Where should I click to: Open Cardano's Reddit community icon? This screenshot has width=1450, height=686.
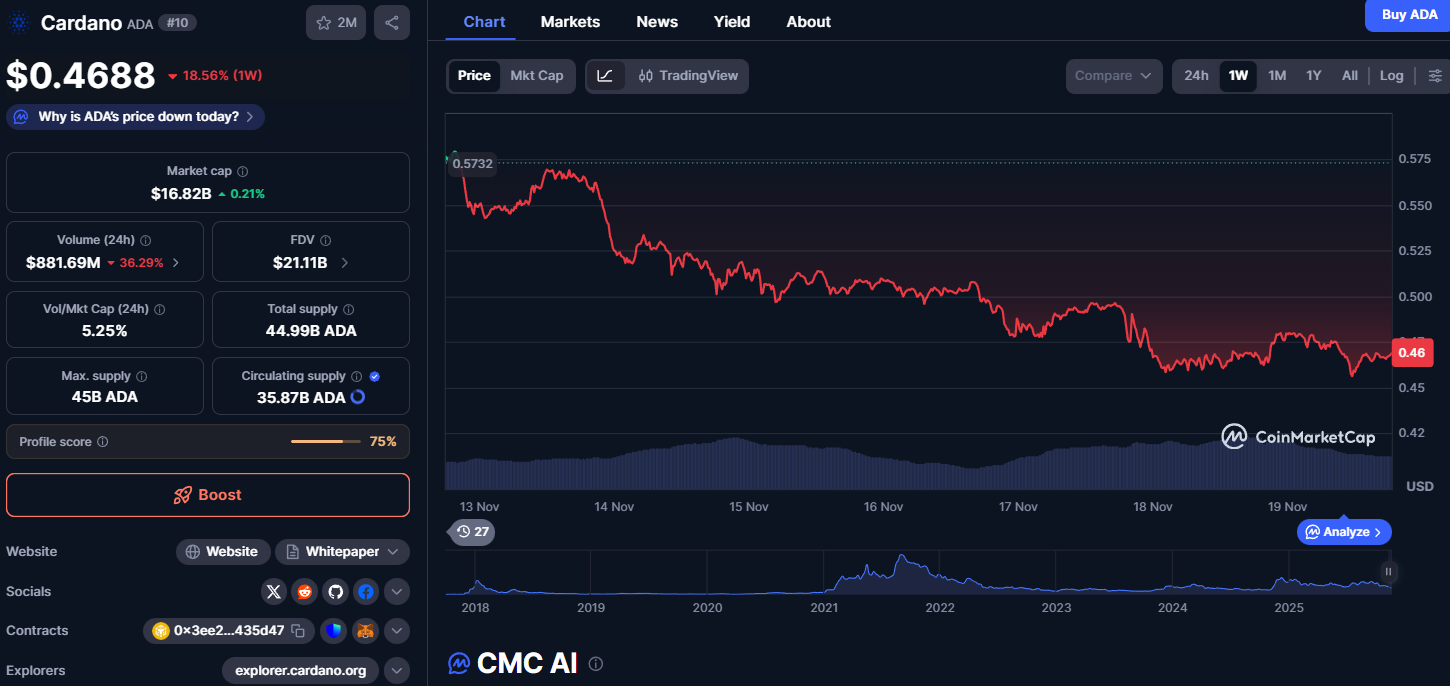tap(304, 591)
